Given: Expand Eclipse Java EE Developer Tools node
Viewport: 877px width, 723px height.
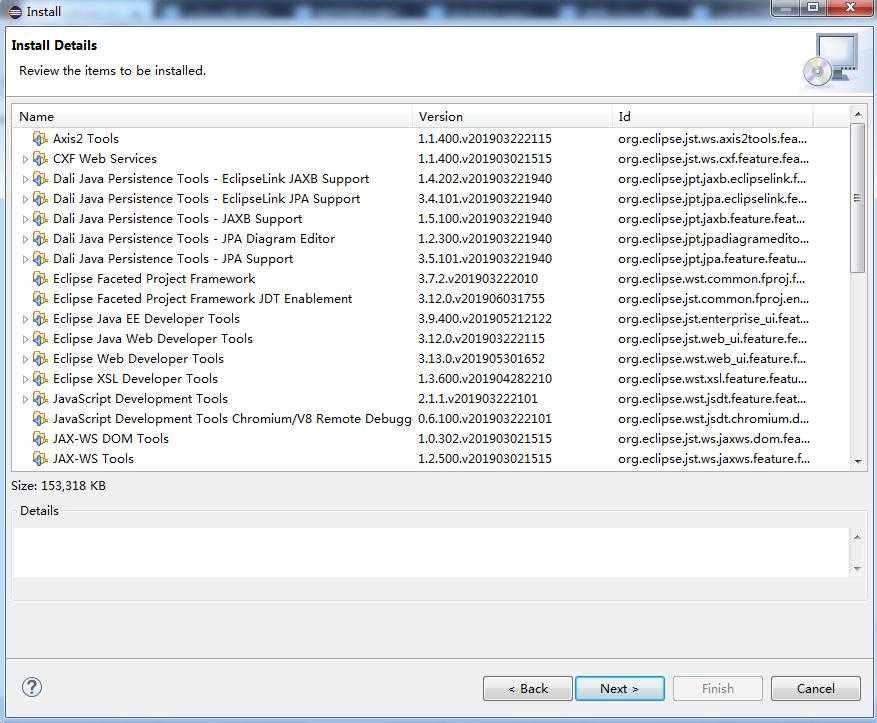Looking at the screenshot, I should pos(25,319).
